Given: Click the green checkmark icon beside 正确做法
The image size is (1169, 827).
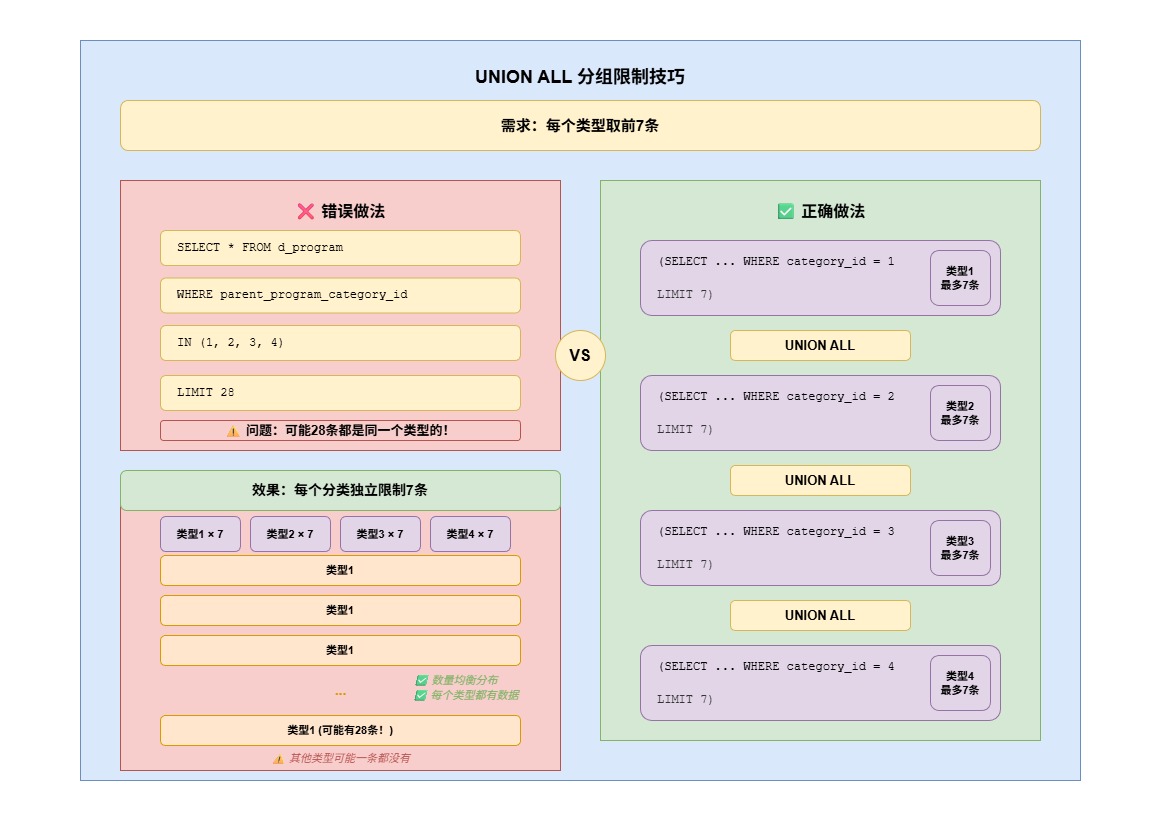Looking at the screenshot, I should (786, 212).
